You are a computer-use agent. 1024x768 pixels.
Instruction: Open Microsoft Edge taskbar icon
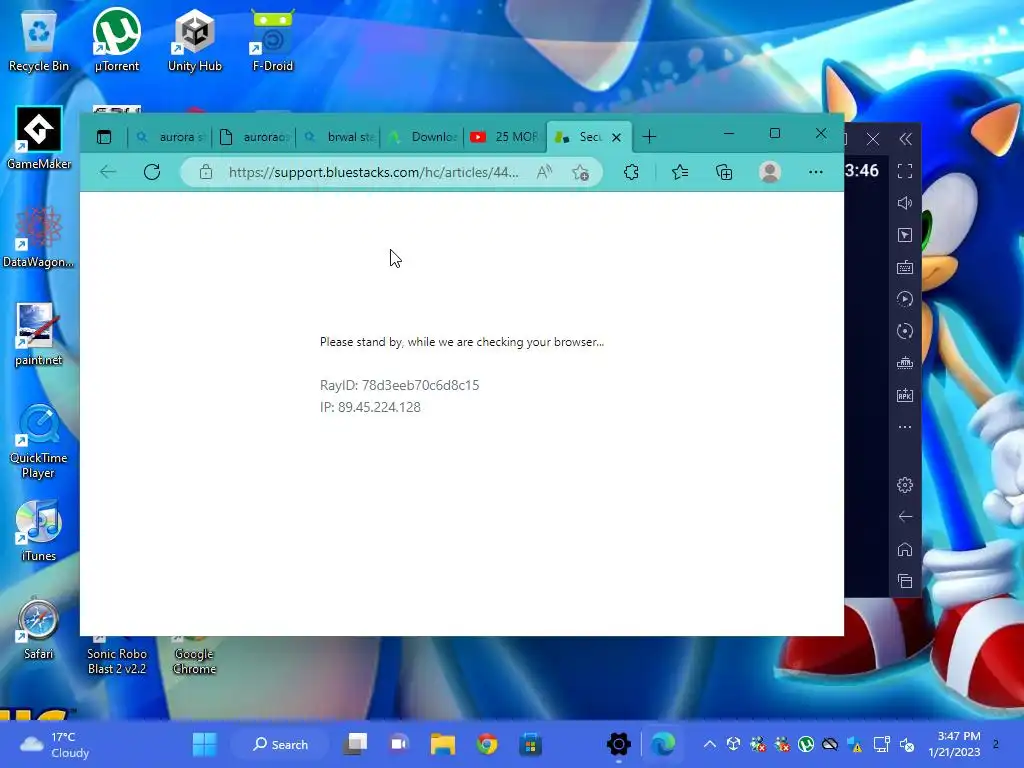(x=663, y=744)
